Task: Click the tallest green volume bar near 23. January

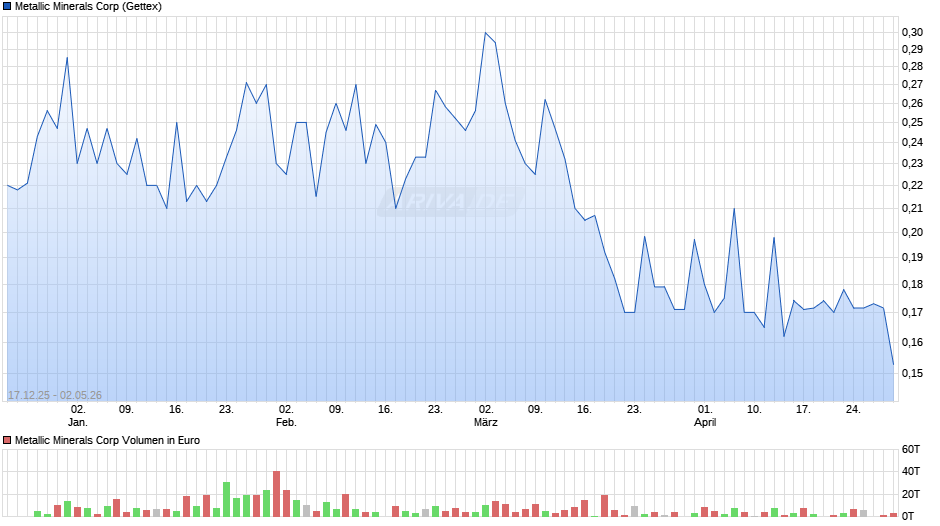Action: (x=227, y=499)
